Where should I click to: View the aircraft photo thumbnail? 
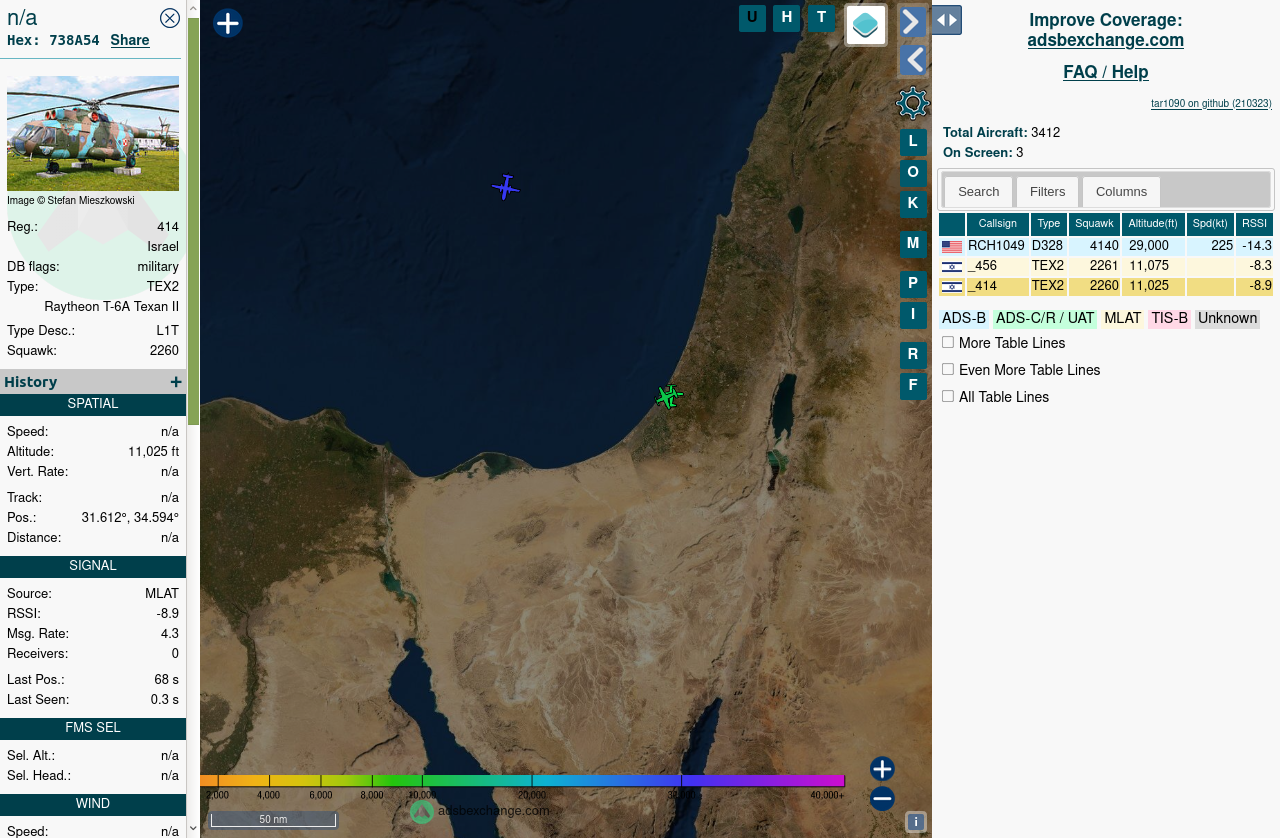click(93, 133)
